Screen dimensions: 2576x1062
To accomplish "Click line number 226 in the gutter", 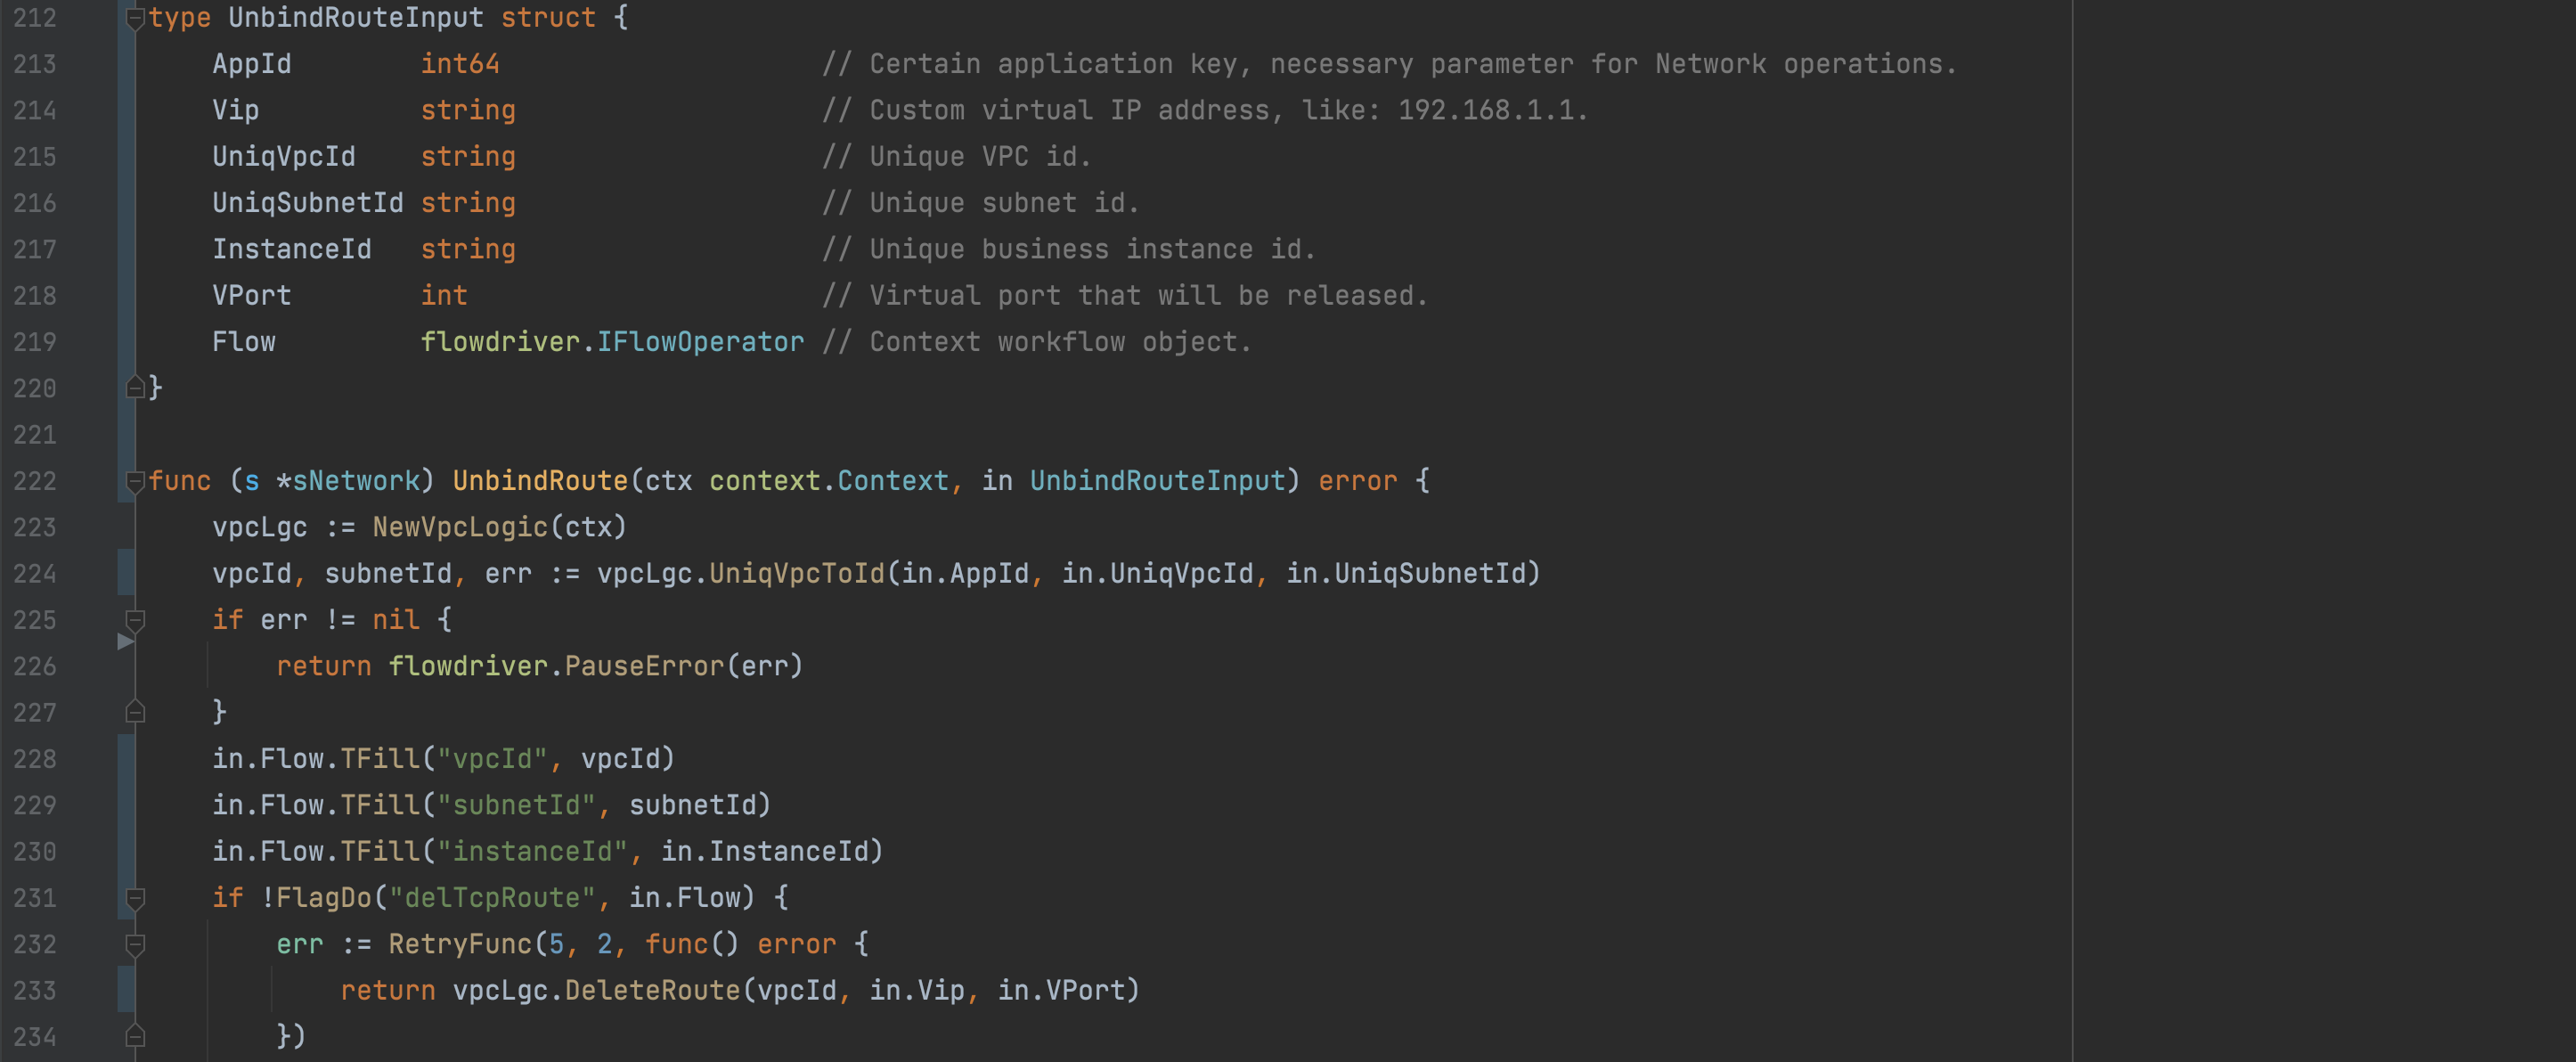I will coord(35,666).
